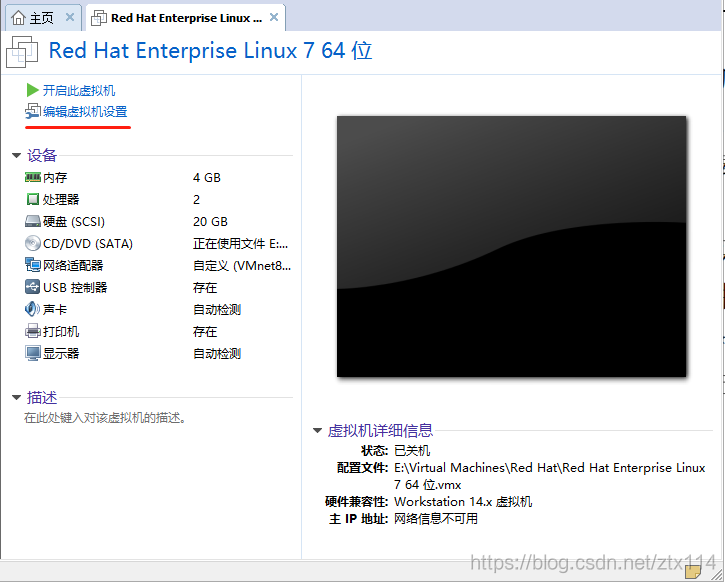Click the 自定义 (VMnet8... network value
The width and height of the screenshot is (725, 583).
point(242,265)
